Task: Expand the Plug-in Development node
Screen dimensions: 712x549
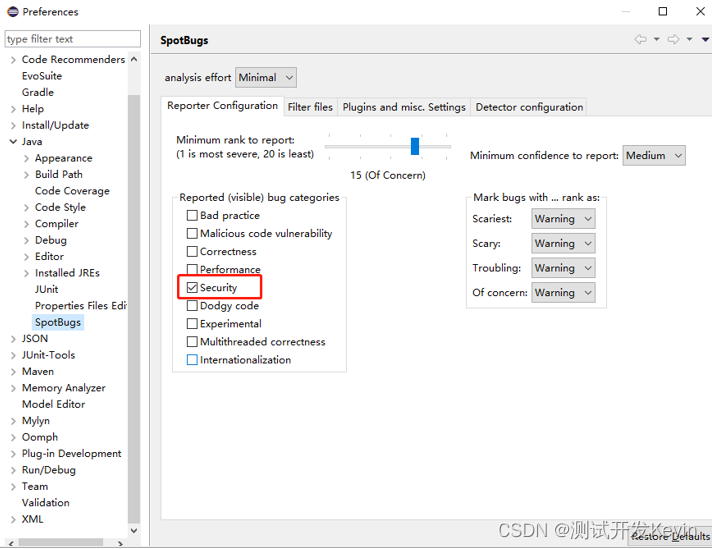Action: (x=13, y=454)
